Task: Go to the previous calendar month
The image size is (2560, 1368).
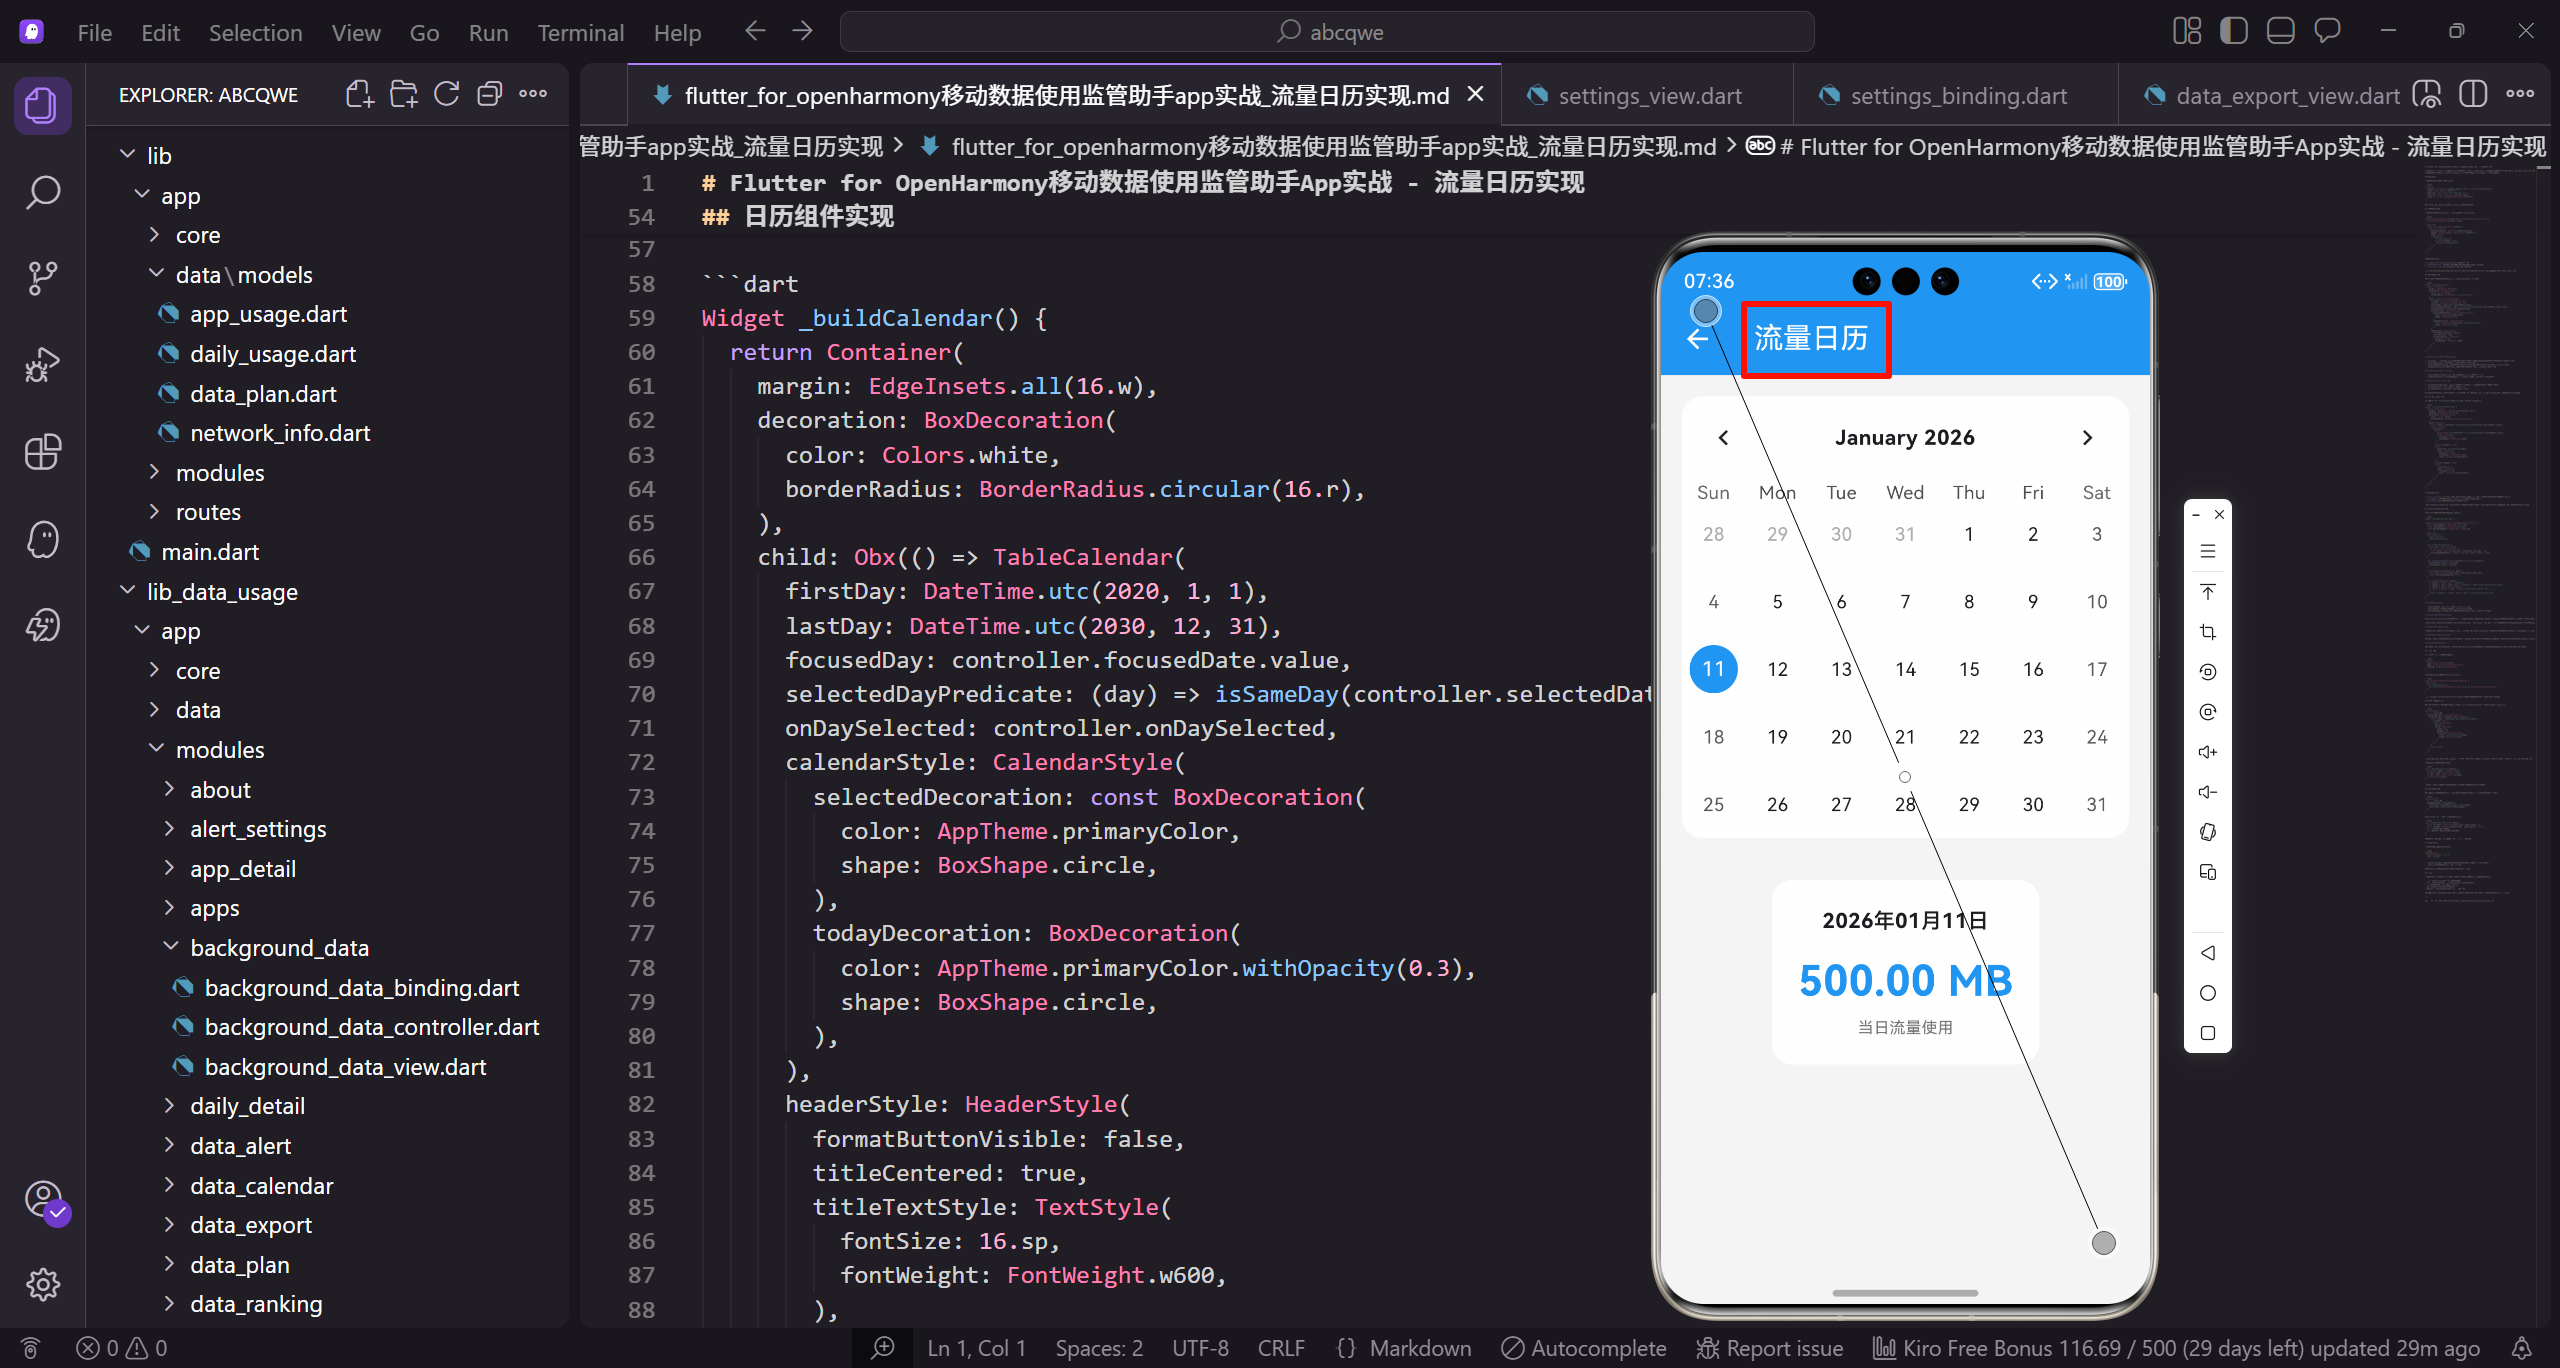Action: 1723,437
